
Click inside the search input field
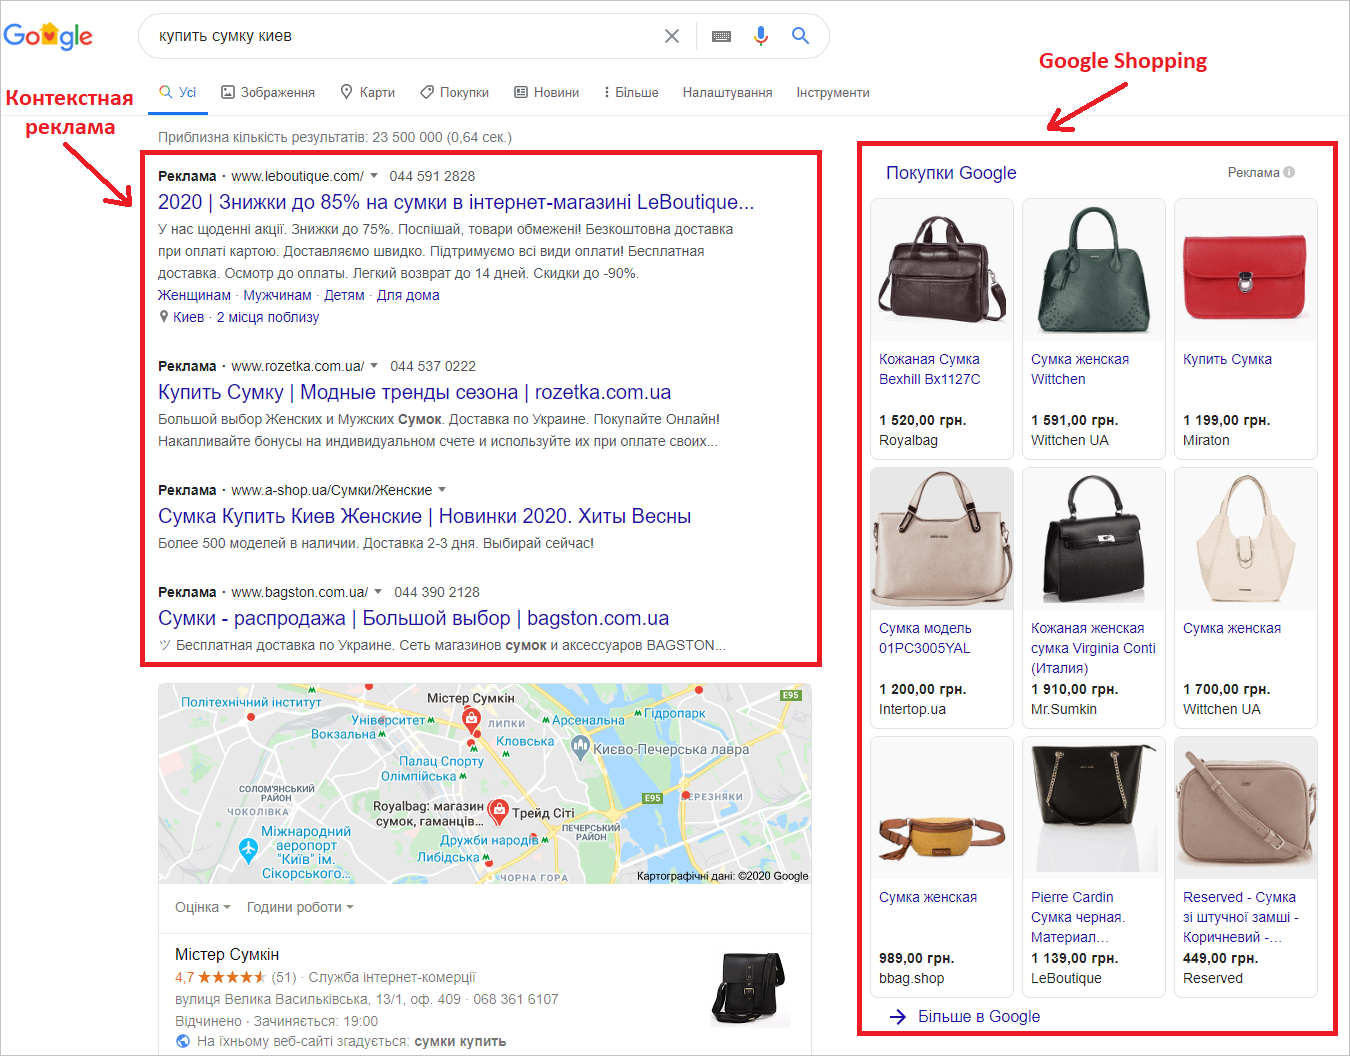click(400, 36)
